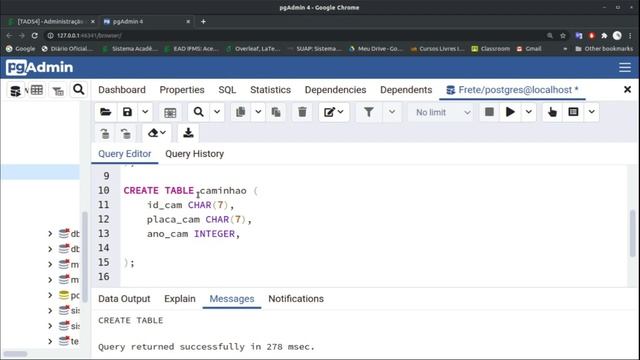Click the pgAdmin logo

click(40, 67)
